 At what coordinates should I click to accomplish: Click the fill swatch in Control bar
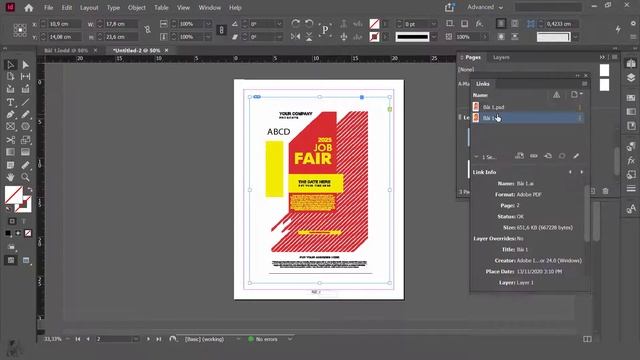pos(374,24)
